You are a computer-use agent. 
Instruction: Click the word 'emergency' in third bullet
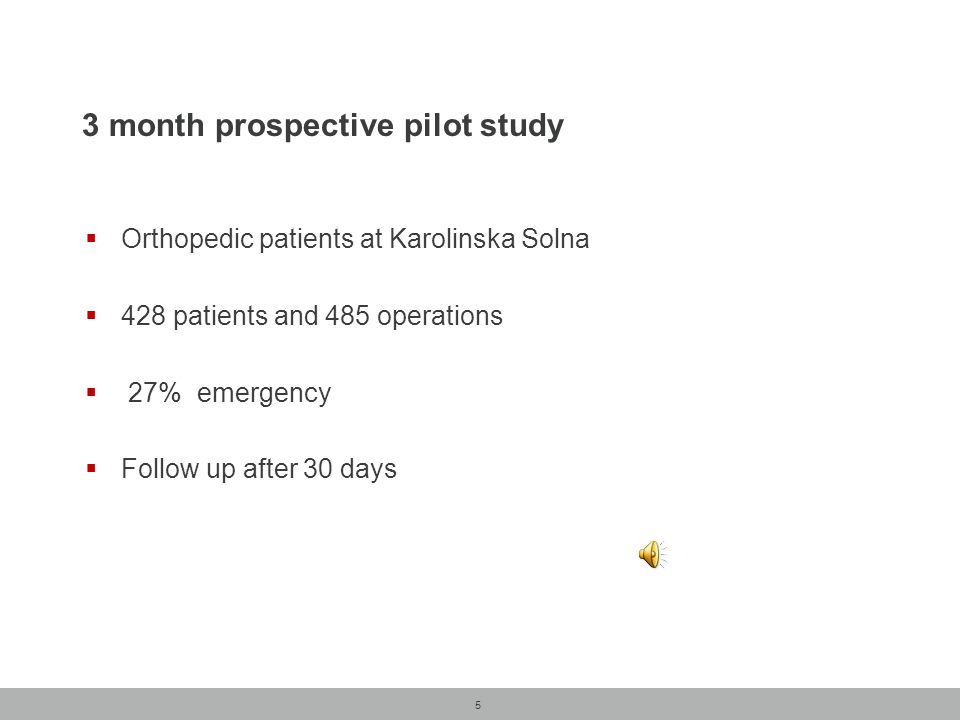(264, 394)
